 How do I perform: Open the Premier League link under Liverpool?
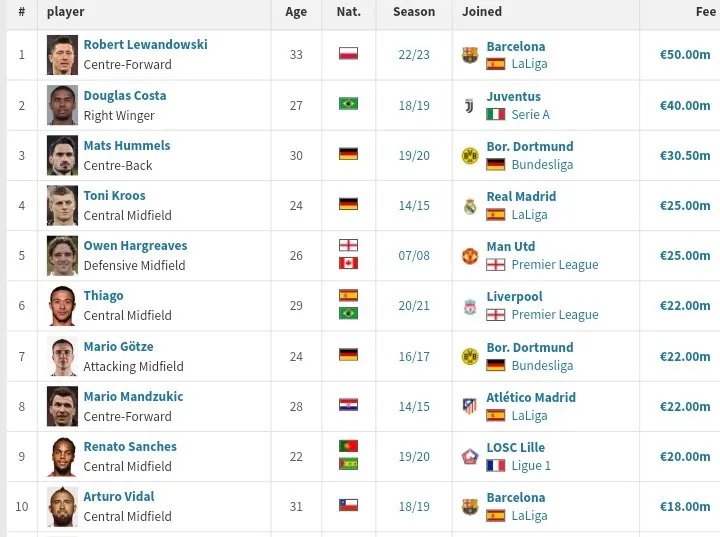554,315
